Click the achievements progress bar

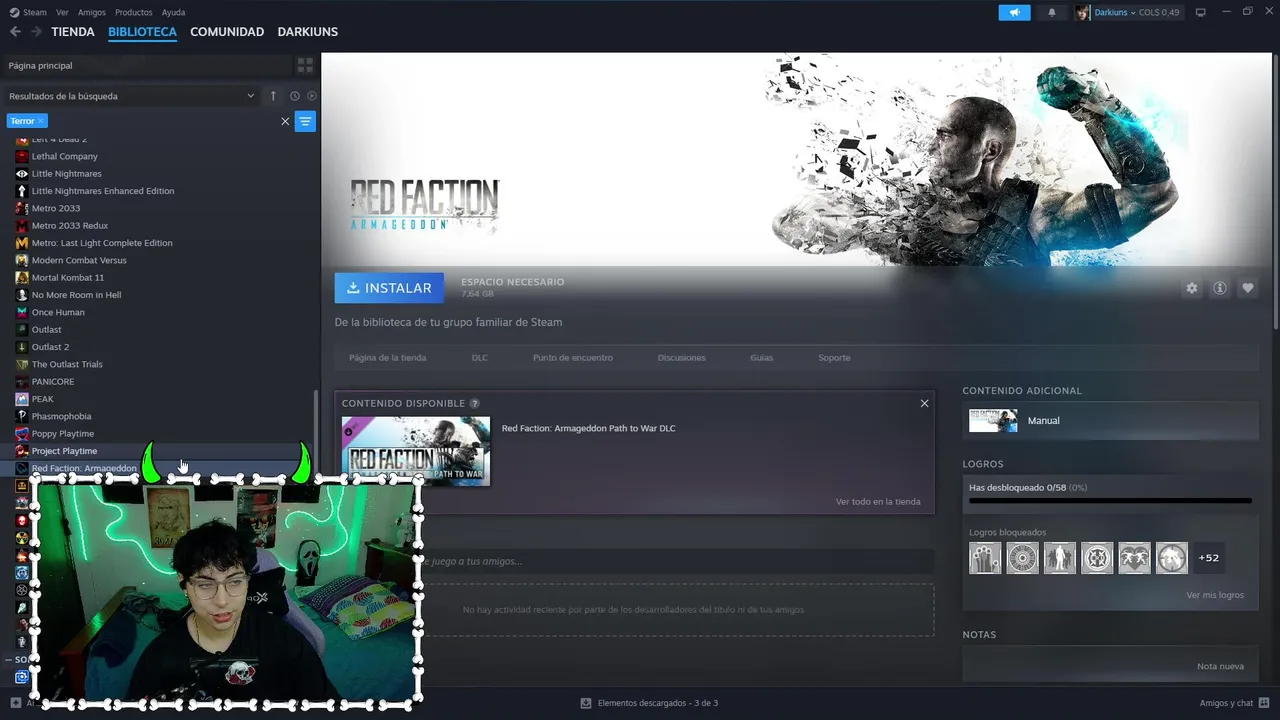tap(1110, 500)
